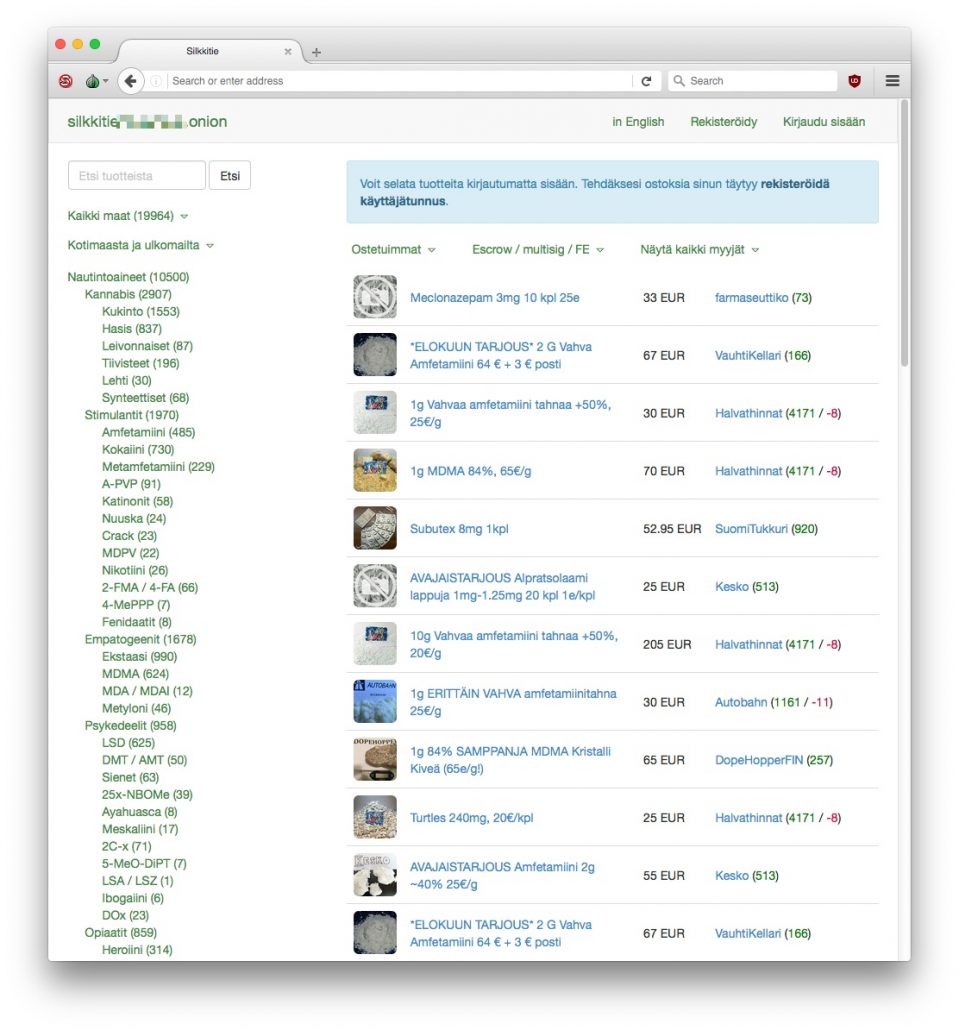Open seller DopeHopperFIN profile
The image size is (959, 1030).
(759, 760)
